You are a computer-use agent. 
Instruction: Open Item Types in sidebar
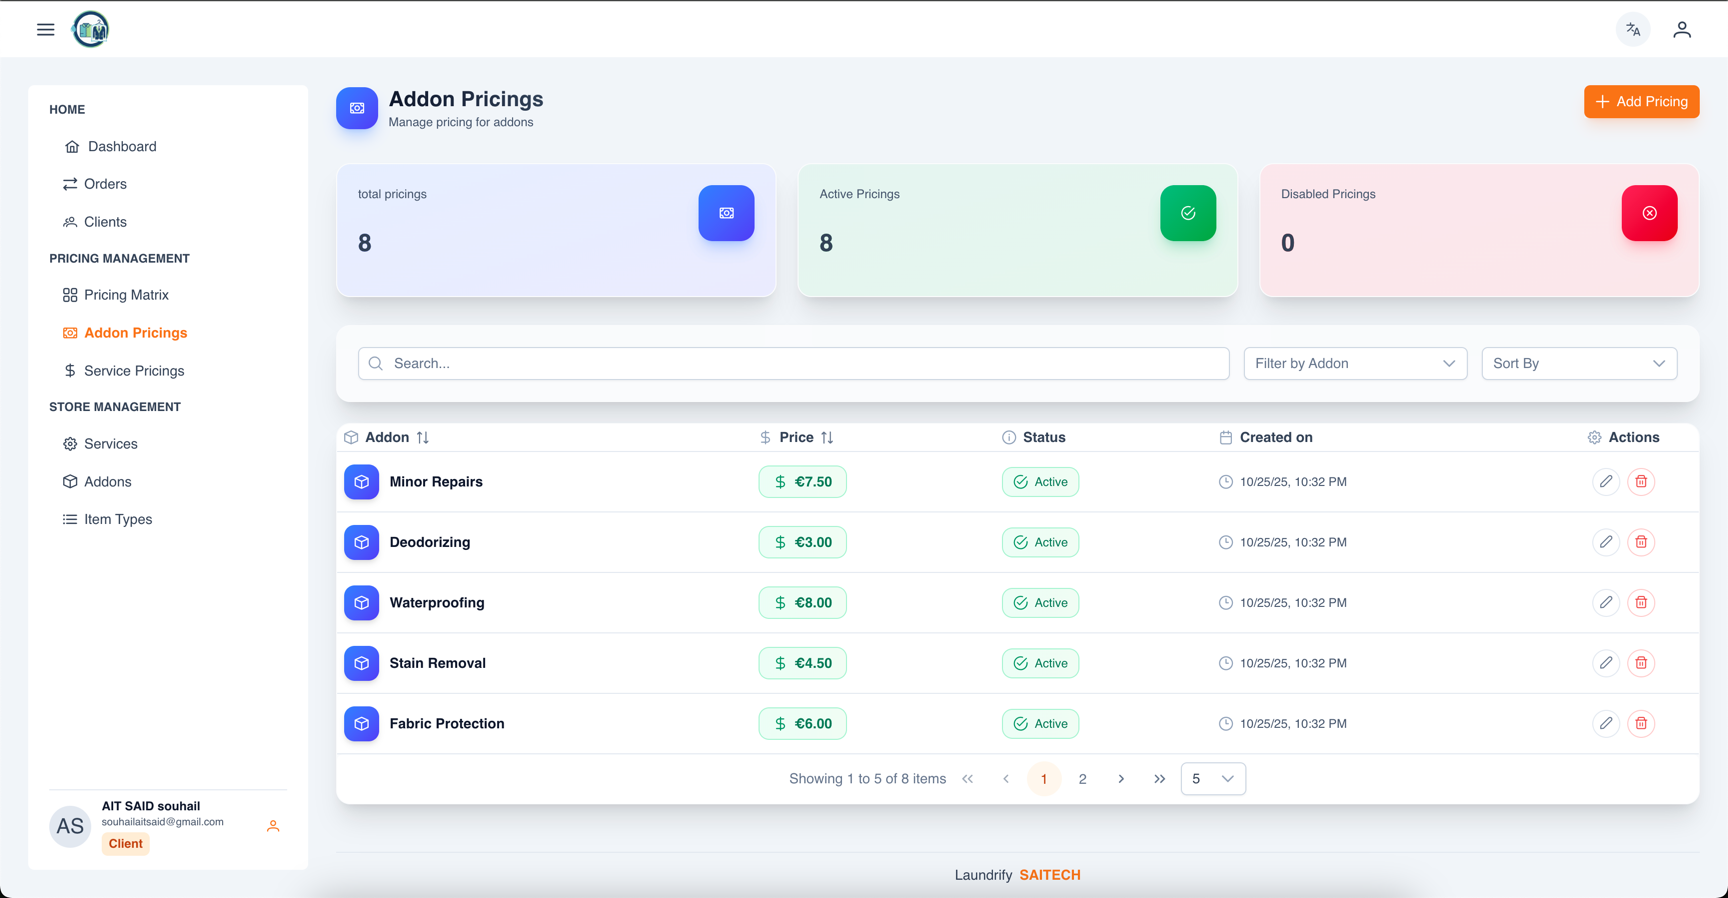[x=107, y=520]
